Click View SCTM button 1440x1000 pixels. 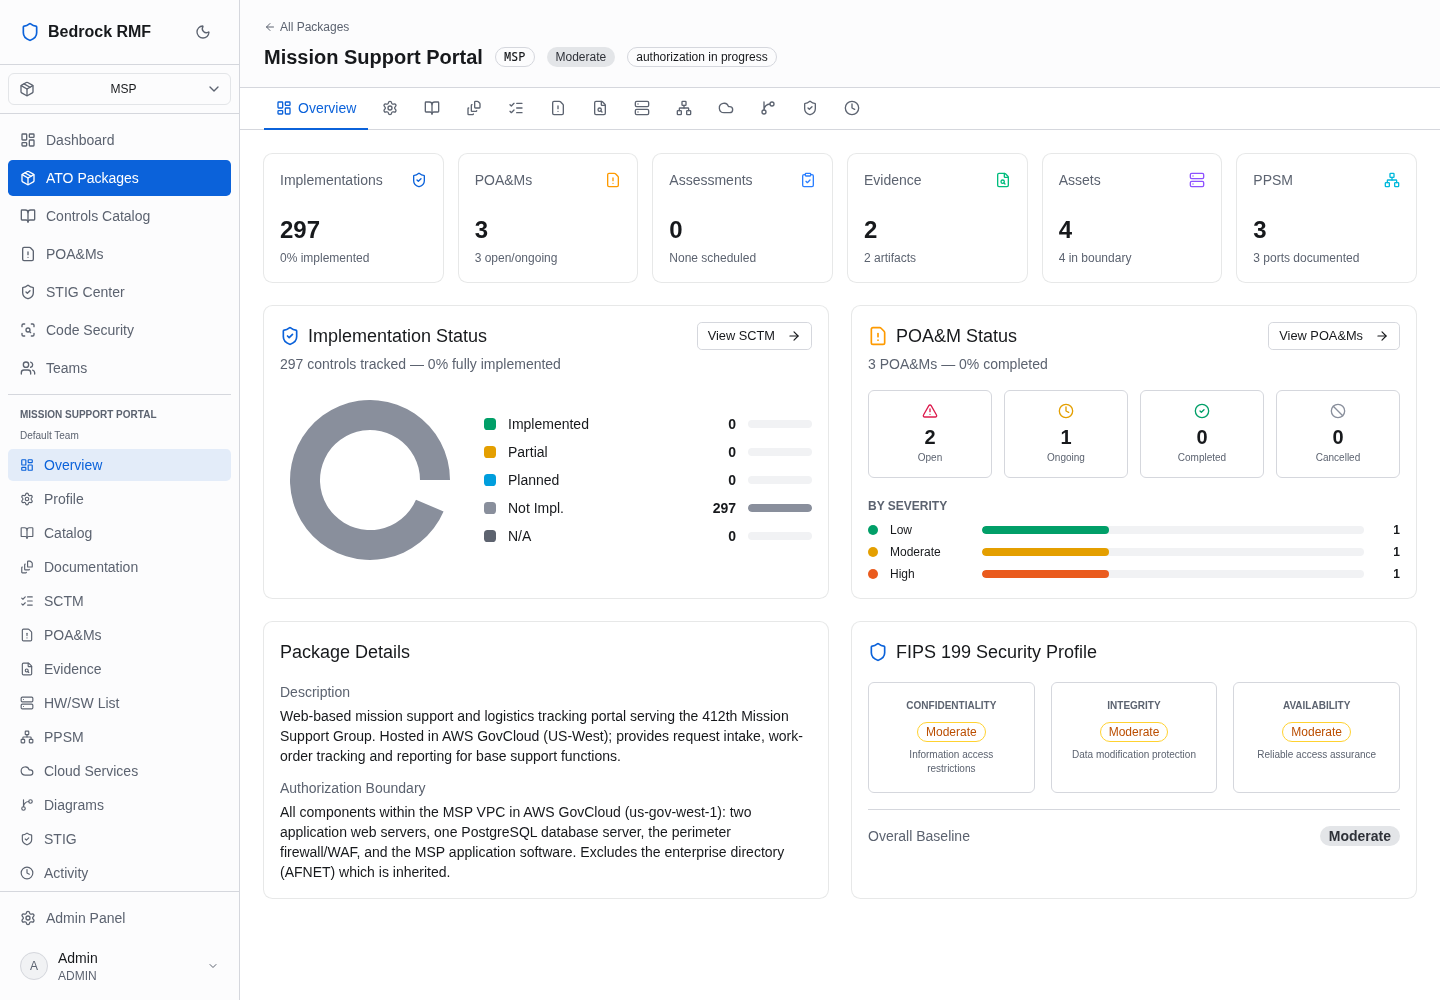(x=754, y=336)
